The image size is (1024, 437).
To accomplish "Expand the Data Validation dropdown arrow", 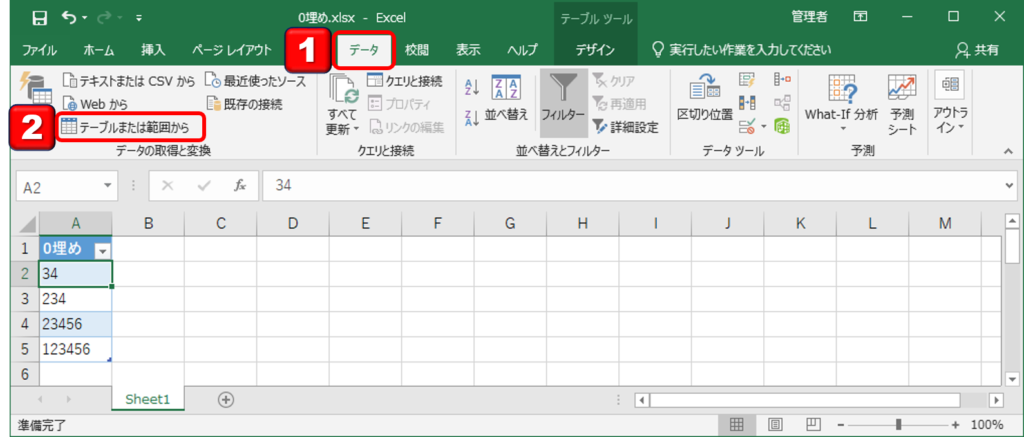I will 763,125.
